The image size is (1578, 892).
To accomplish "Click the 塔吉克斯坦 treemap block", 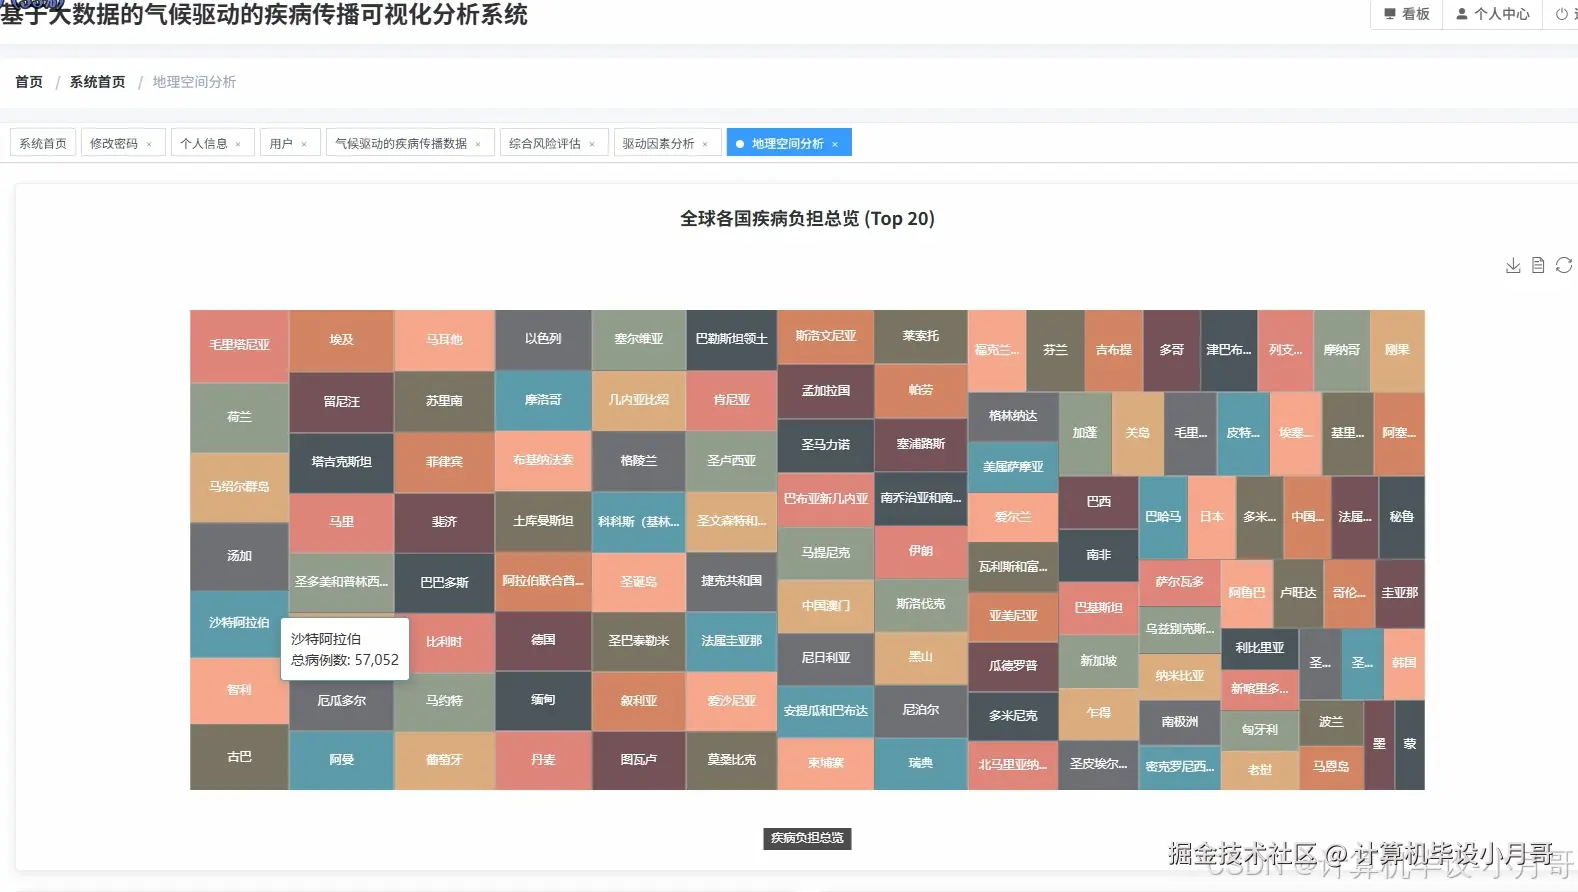I will tap(342, 462).
